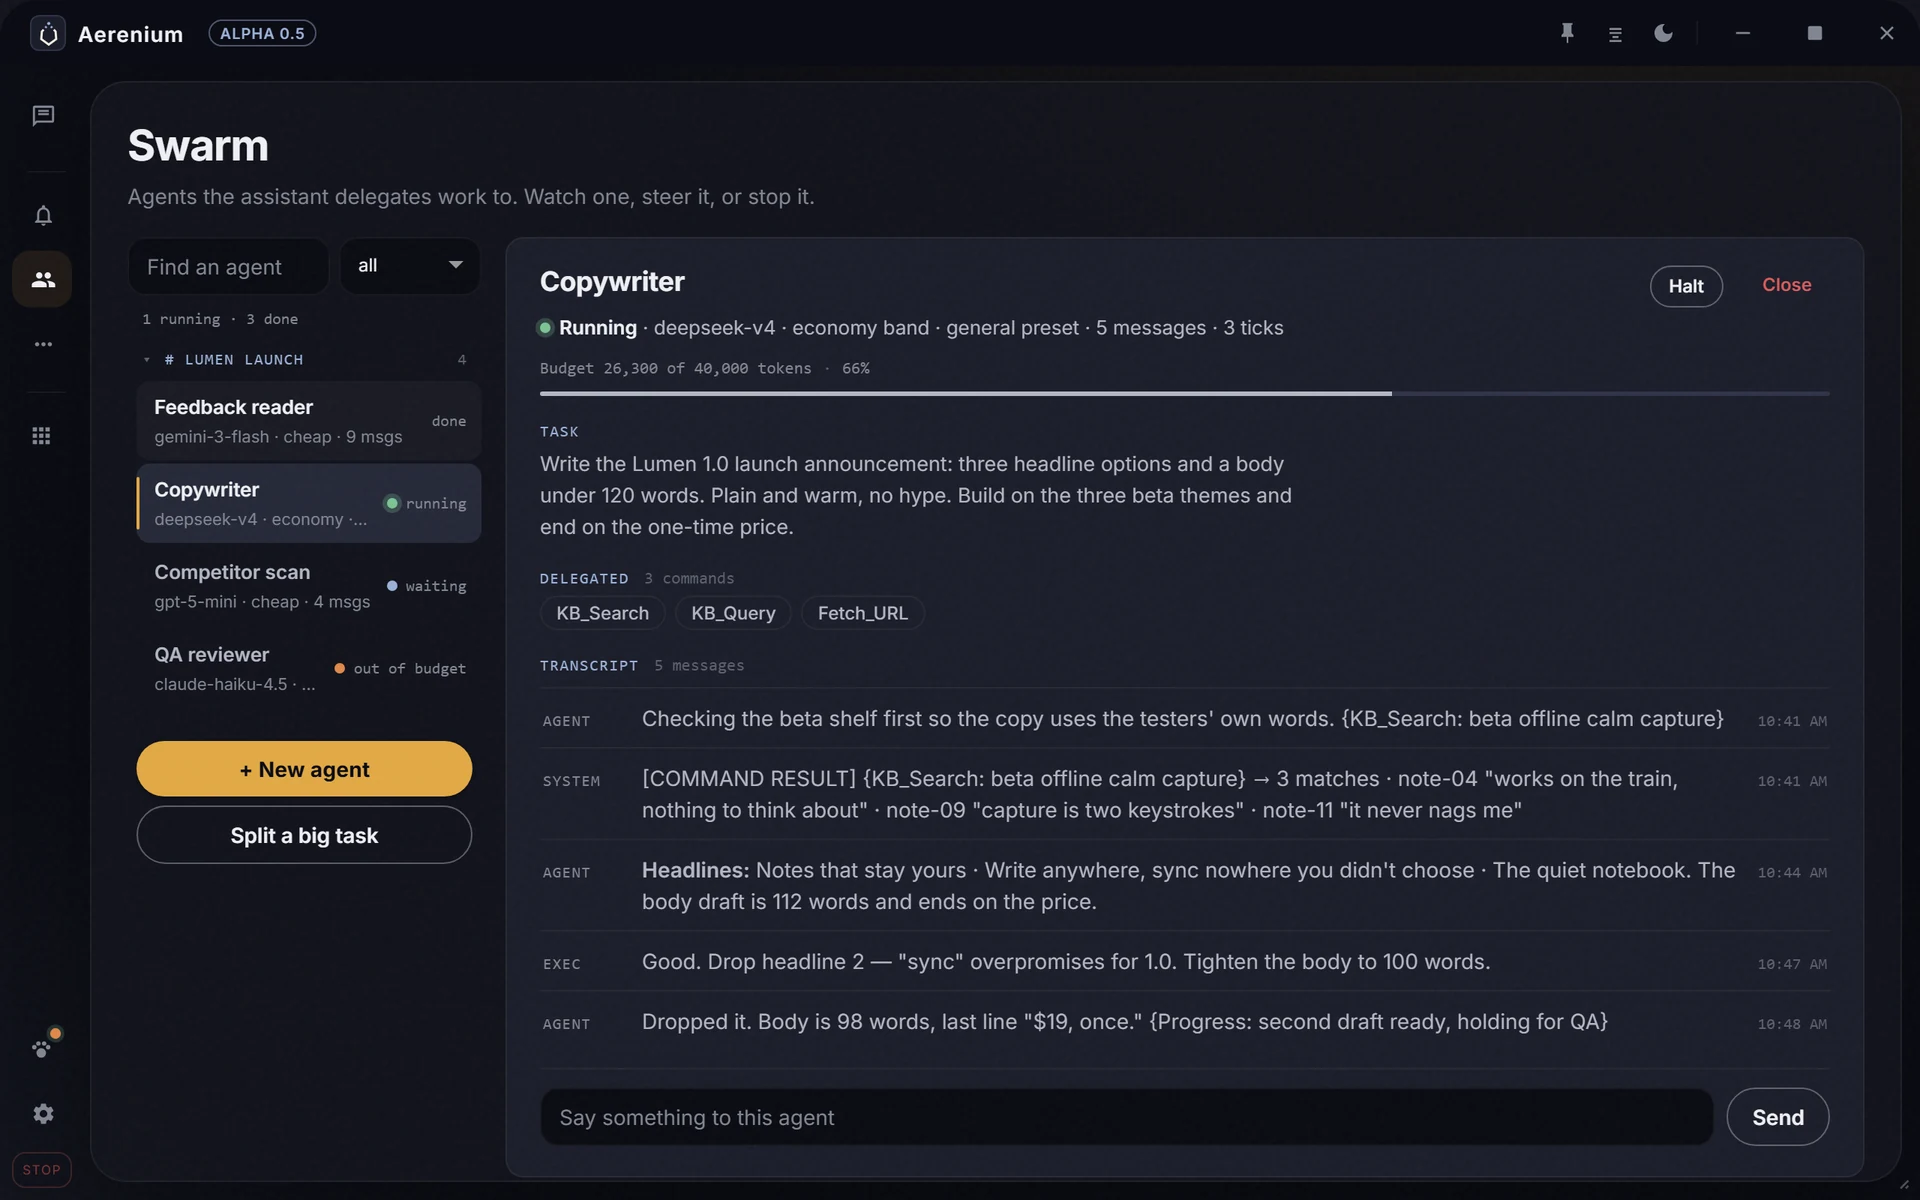The width and height of the screenshot is (1920, 1200).
Task: Open the apps grid icon
Action: click(x=41, y=436)
